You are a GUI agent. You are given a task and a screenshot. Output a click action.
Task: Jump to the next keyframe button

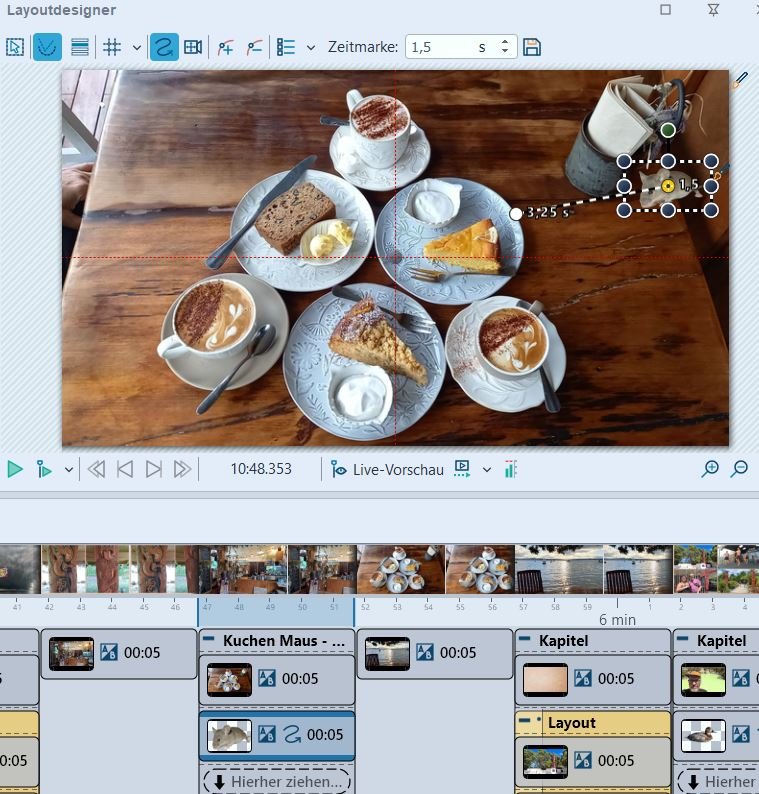(x=153, y=469)
